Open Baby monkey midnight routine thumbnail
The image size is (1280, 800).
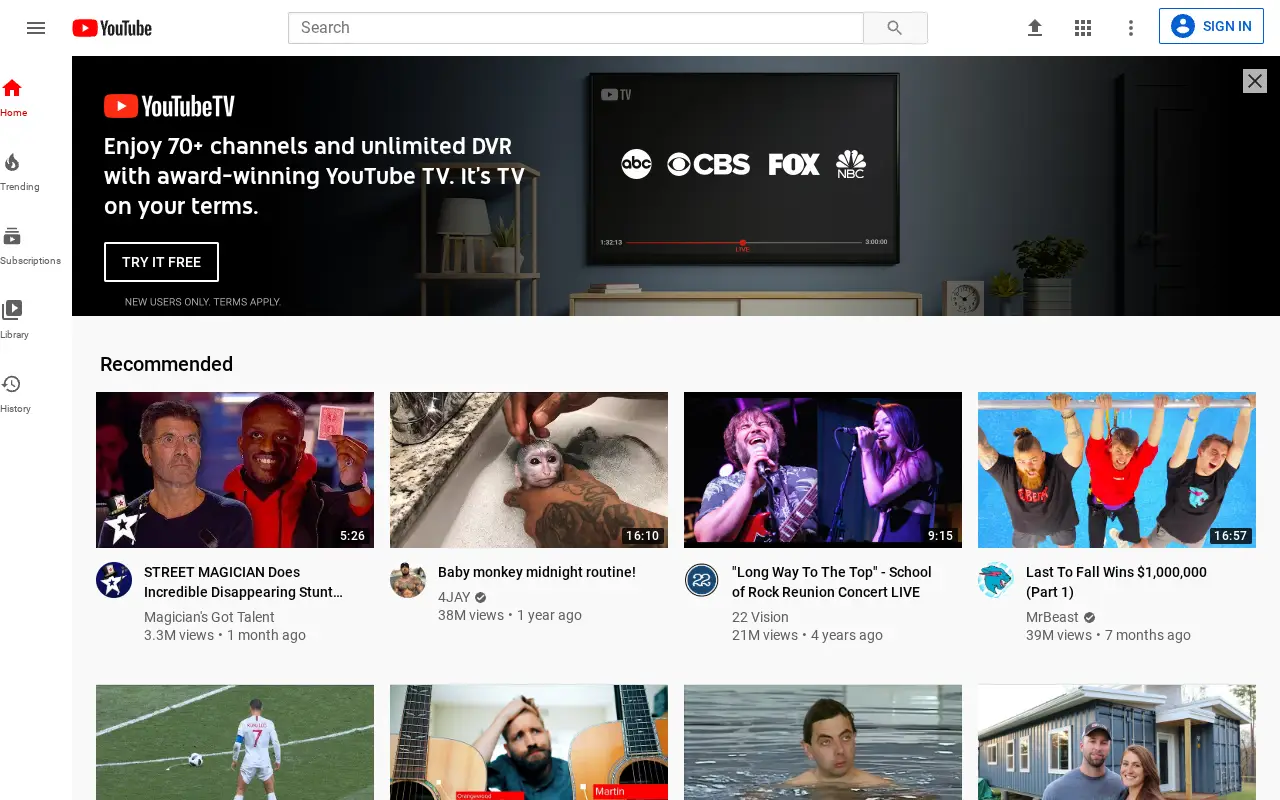point(529,470)
